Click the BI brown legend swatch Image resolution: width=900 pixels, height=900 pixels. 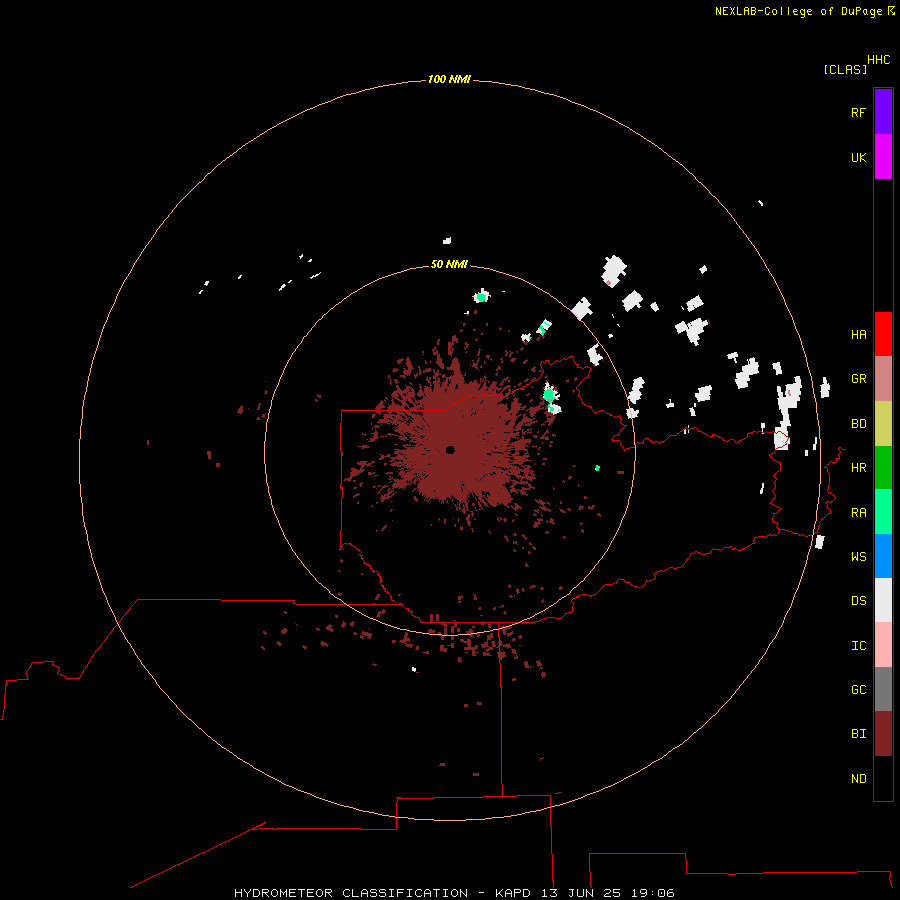point(883,734)
